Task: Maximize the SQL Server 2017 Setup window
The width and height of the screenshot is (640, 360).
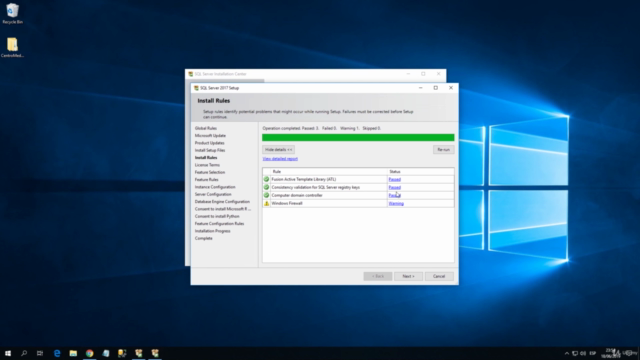Action: 436,88
